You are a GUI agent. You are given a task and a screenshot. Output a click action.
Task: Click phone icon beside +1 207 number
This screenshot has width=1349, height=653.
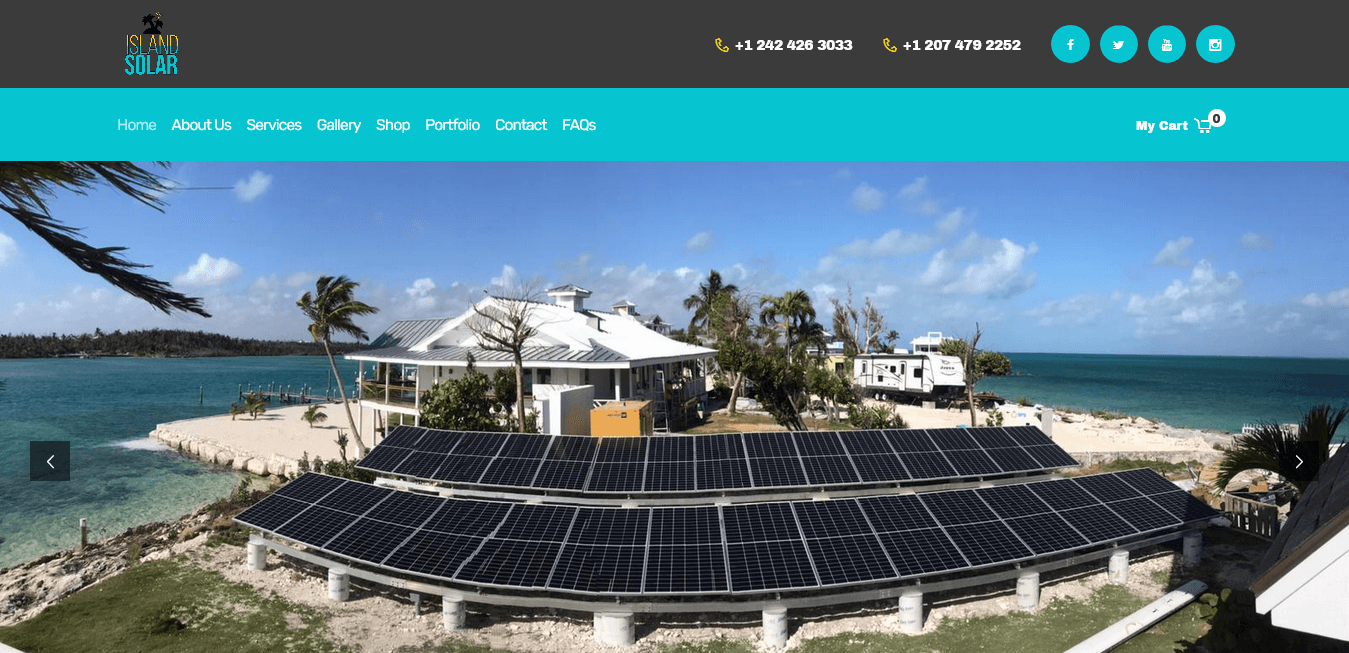[890, 45]
